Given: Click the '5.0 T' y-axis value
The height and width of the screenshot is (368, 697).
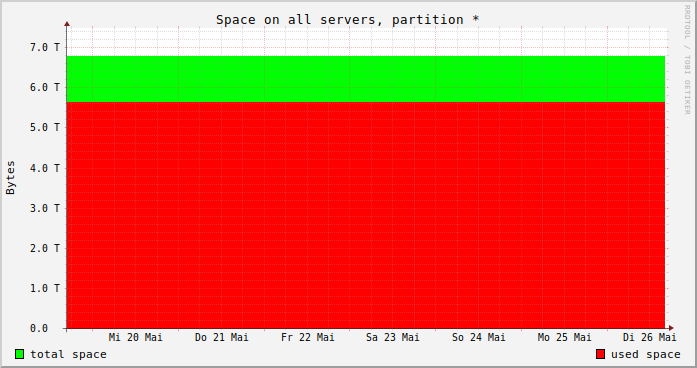Looking at the screenshot, I should pos(44,128).
